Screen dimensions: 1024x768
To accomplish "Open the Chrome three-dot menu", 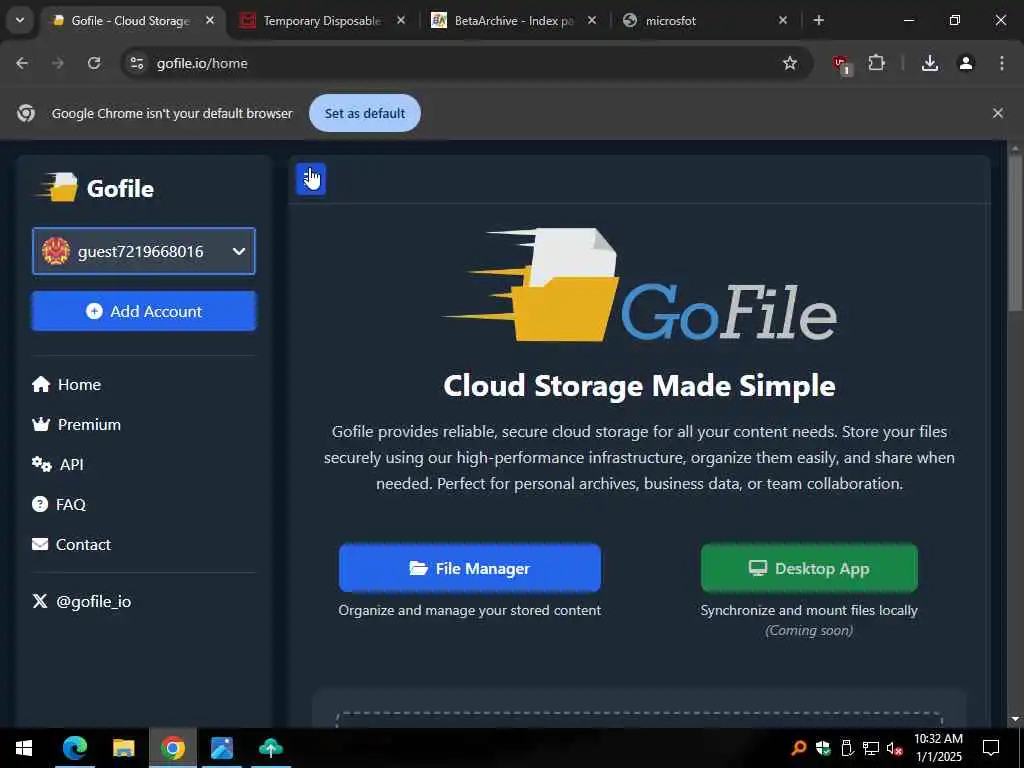I will (1002, 63).
